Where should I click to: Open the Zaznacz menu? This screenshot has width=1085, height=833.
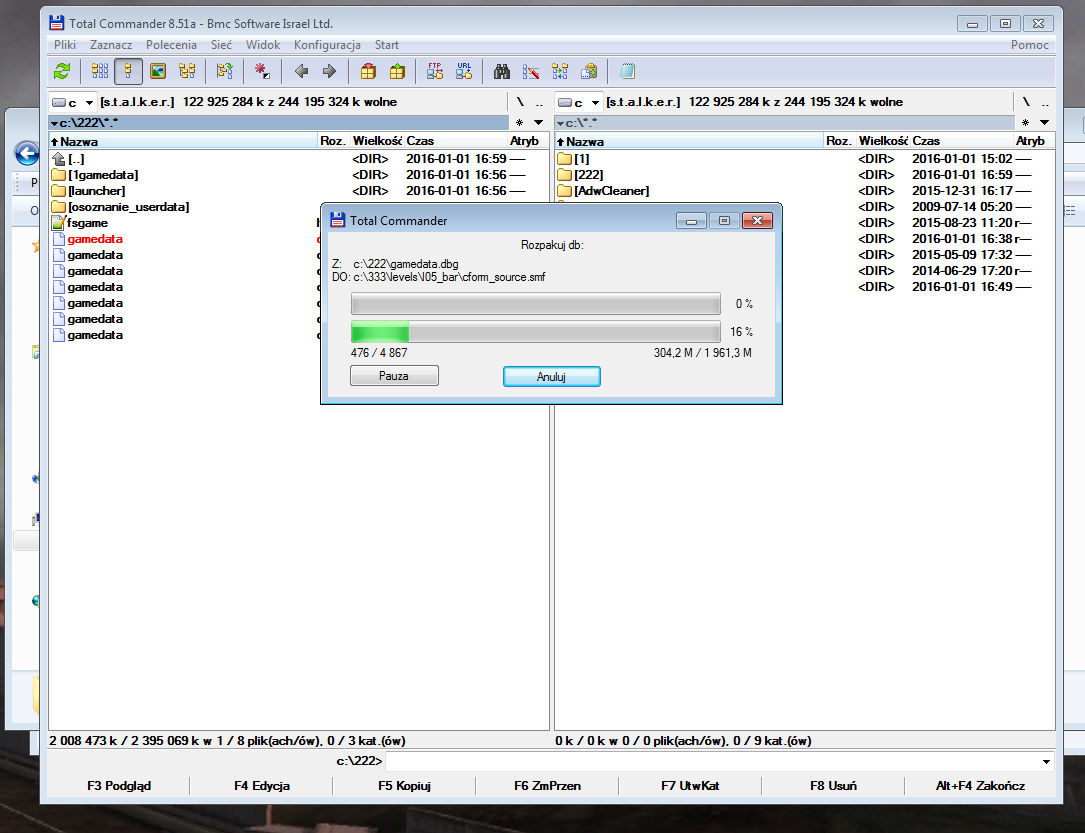111,45
